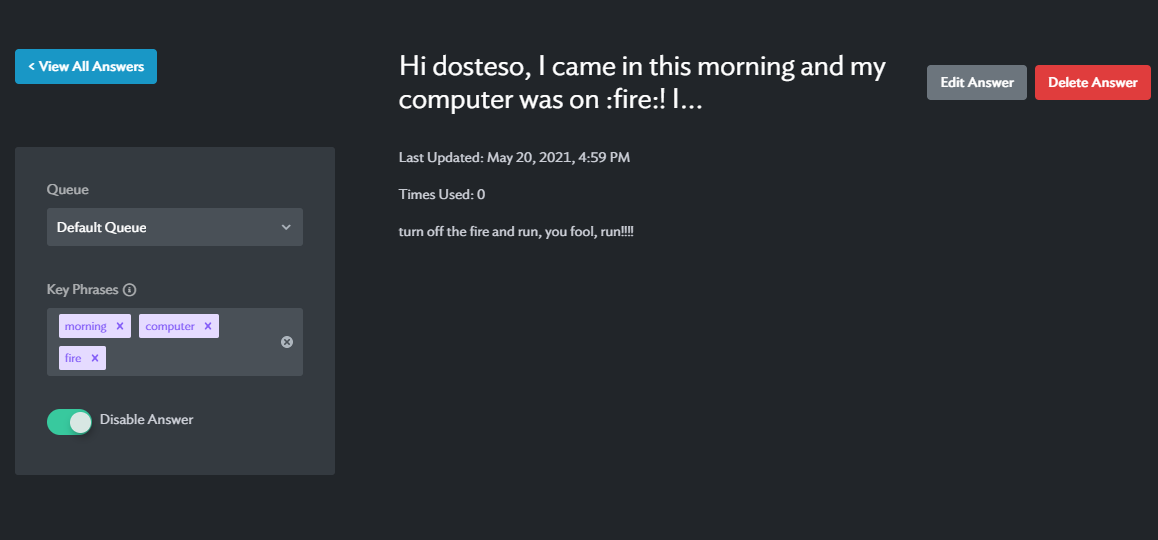
Task: Click the answer title heading text
Action: pyautogui.click(x=642, y=83)
